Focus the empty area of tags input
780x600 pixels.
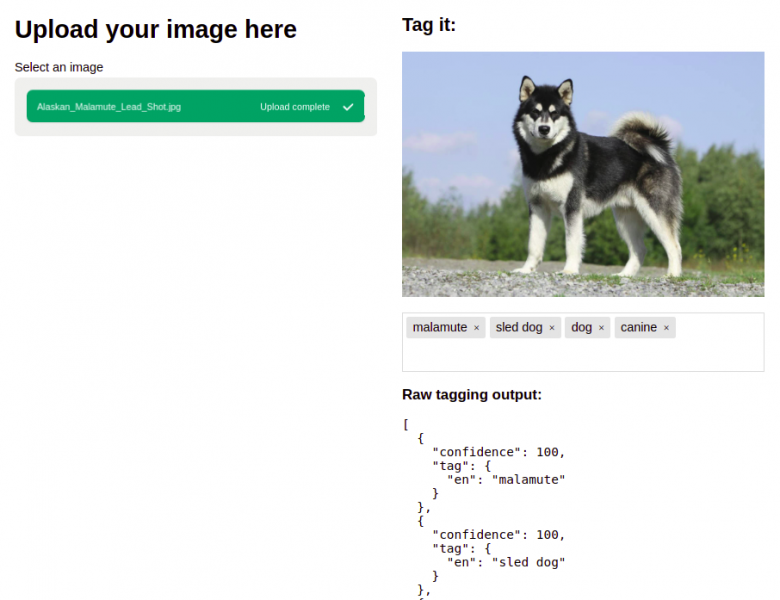(583, 355)
